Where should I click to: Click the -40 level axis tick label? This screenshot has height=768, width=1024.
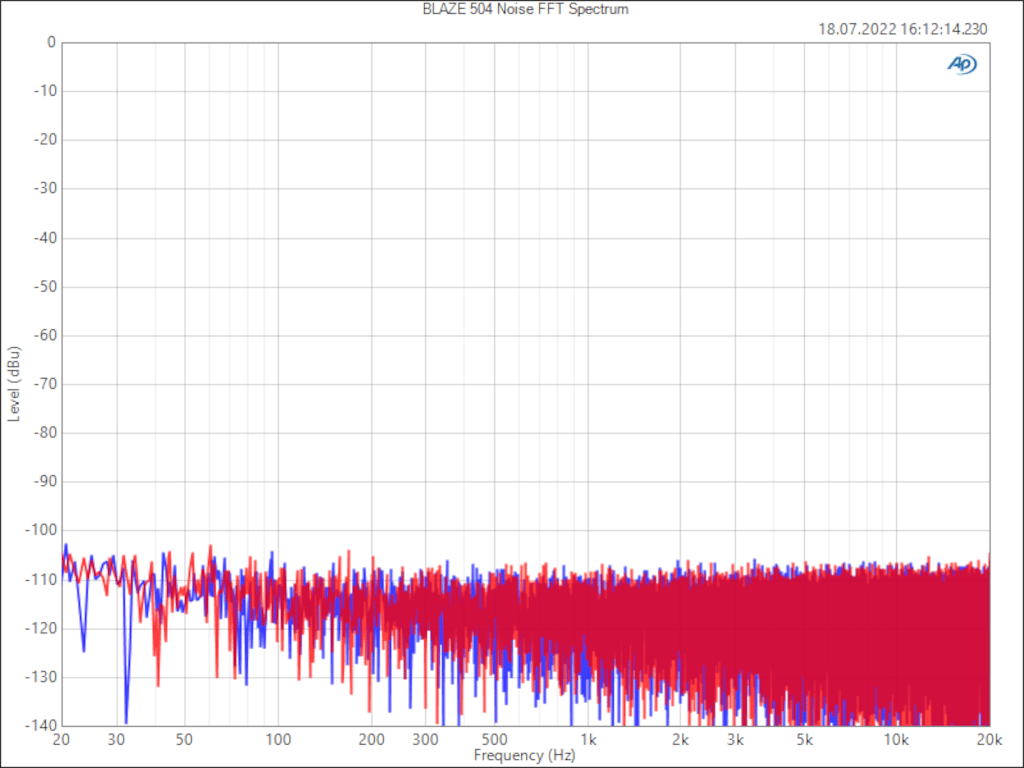45,238
